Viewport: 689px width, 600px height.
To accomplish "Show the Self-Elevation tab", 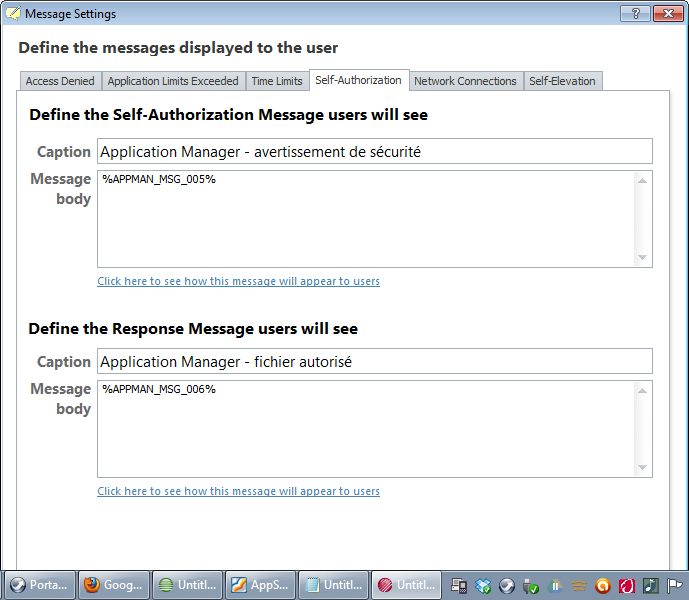I will [562, 81].
